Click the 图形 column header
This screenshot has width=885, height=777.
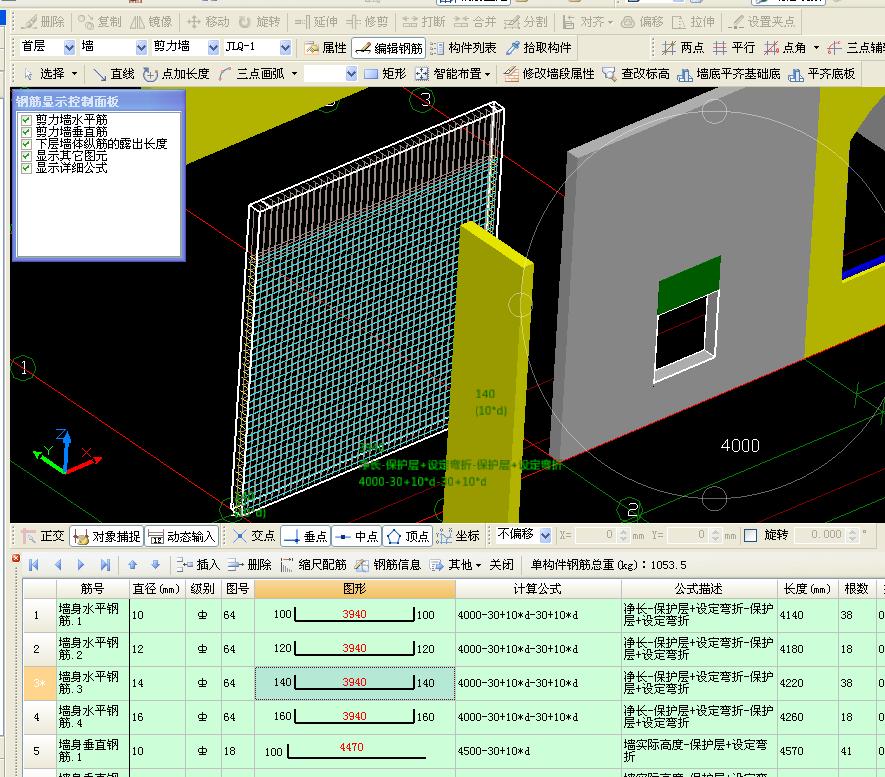pyautogui.click(x=355, y=589)
